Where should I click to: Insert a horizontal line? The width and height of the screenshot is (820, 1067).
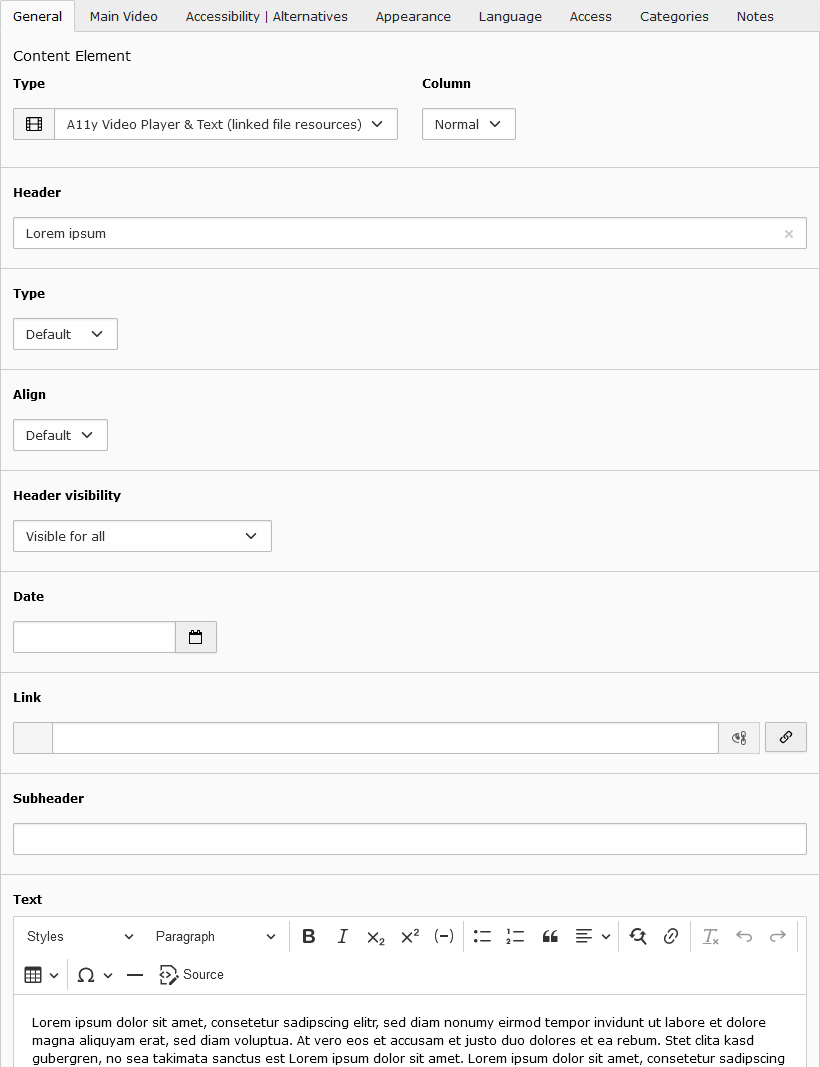coord(135,974)
